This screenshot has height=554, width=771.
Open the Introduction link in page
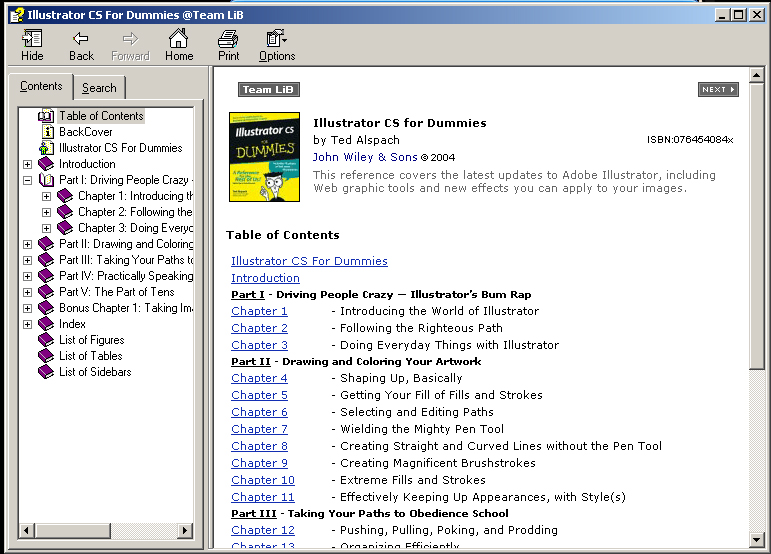pyautogui.click(x=265, y=278)
